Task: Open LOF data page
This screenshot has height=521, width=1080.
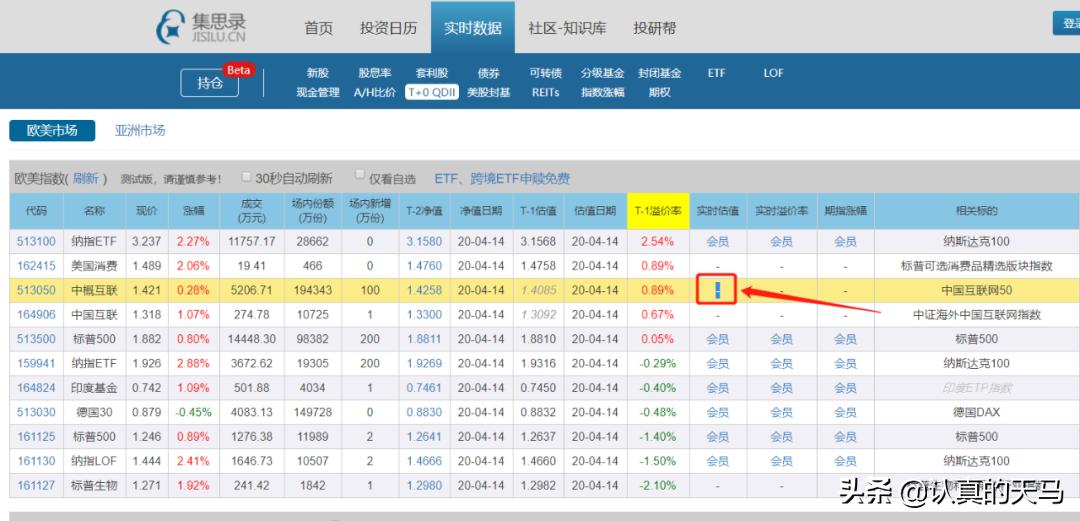Action: click(x=773, y=73)
